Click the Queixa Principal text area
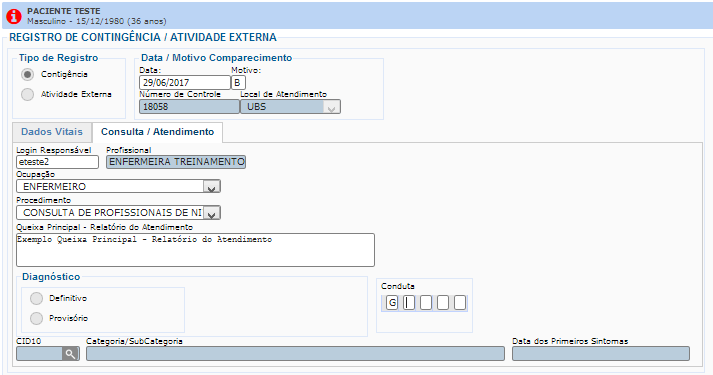This screenshot has width=713, height=375. point(196,250)
